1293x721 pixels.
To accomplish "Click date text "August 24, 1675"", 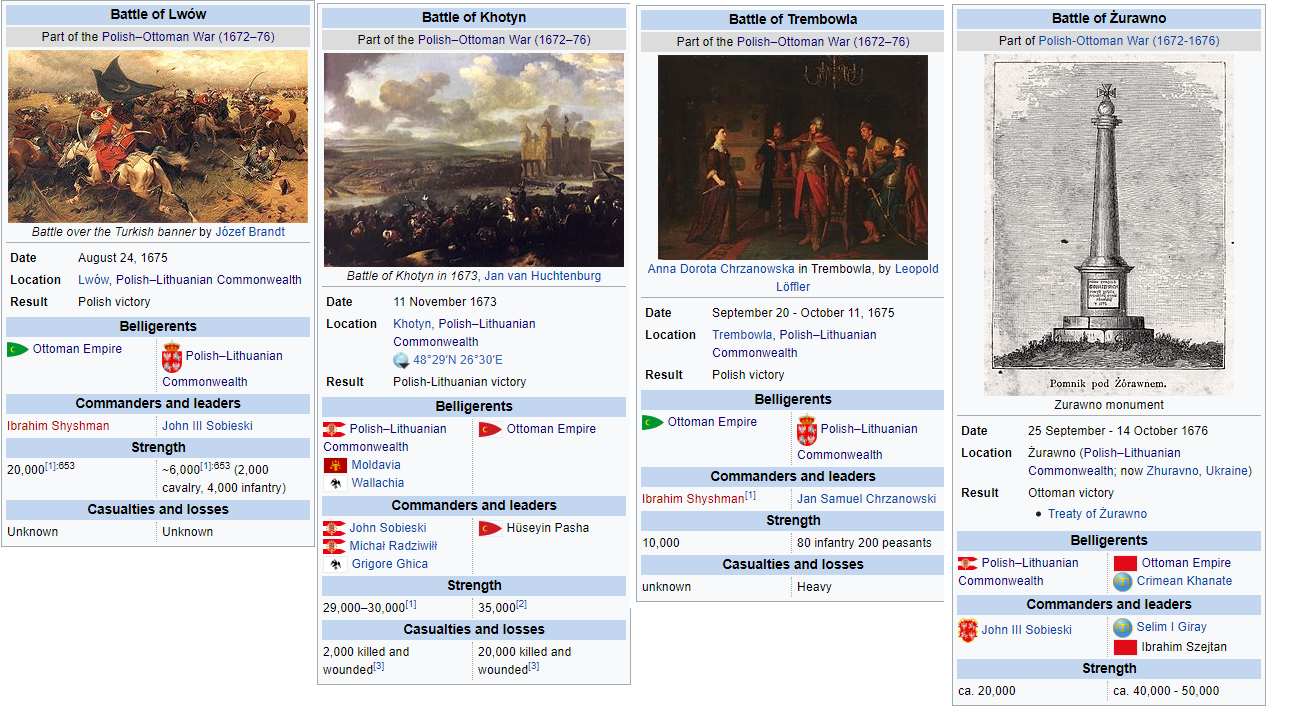I will (123, 258).
